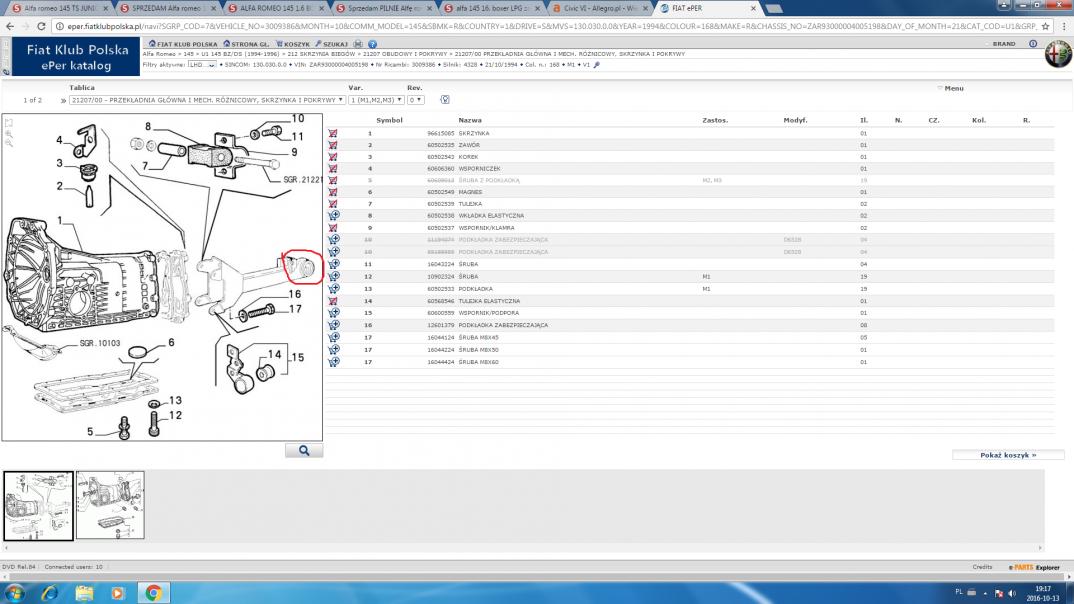The image size is (1074, 604).
Task: Click the Pokaż koszyk button
Action: tap(1008, 455)
